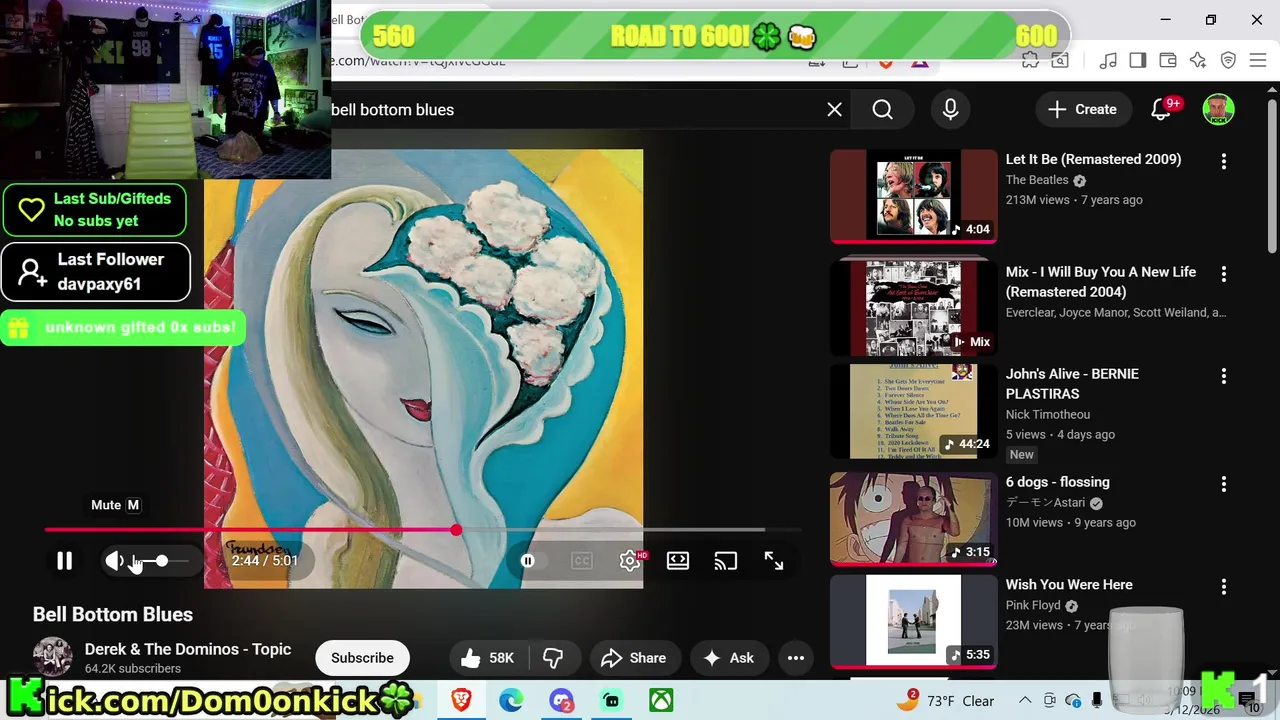Click the red video progress bar scrubber
This screenshot has width=1280, height=720.
pyautogui.click(x=456, y=530)
